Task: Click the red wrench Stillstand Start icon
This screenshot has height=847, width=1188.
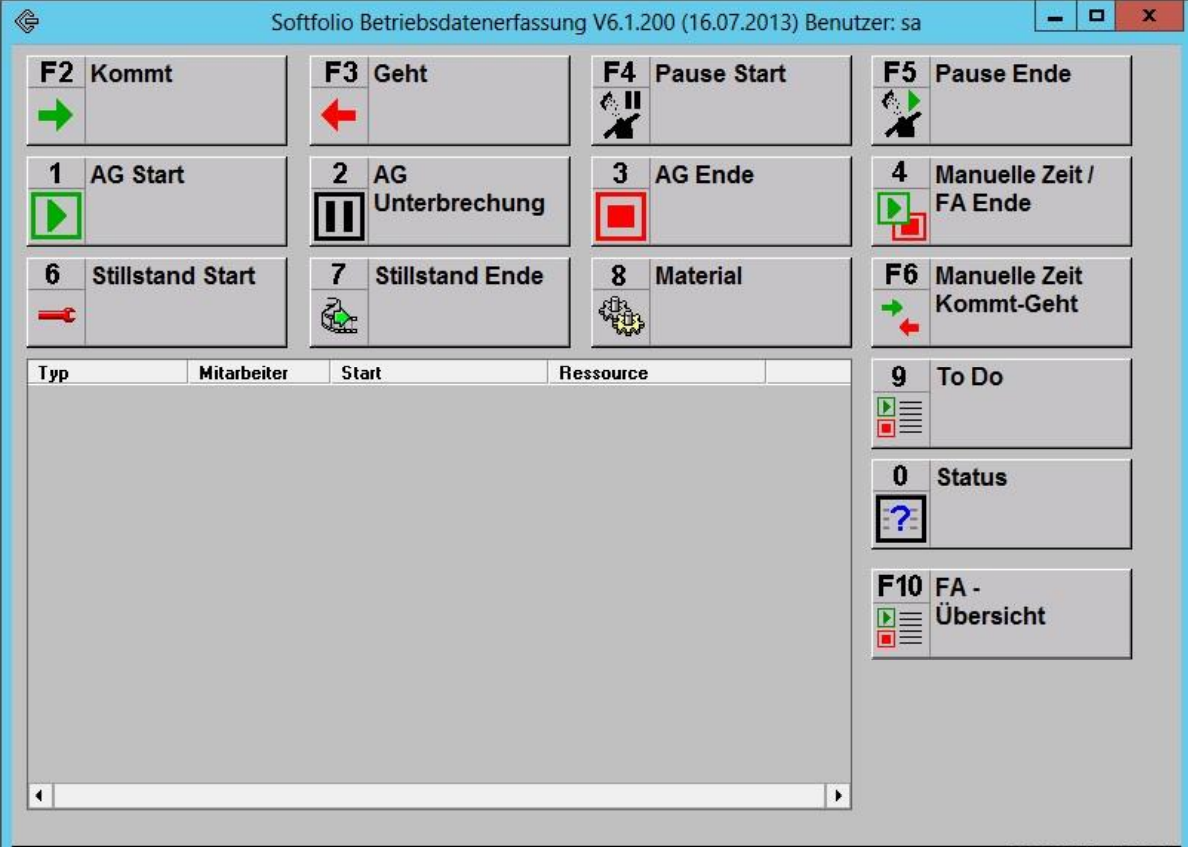Action: 56,316
